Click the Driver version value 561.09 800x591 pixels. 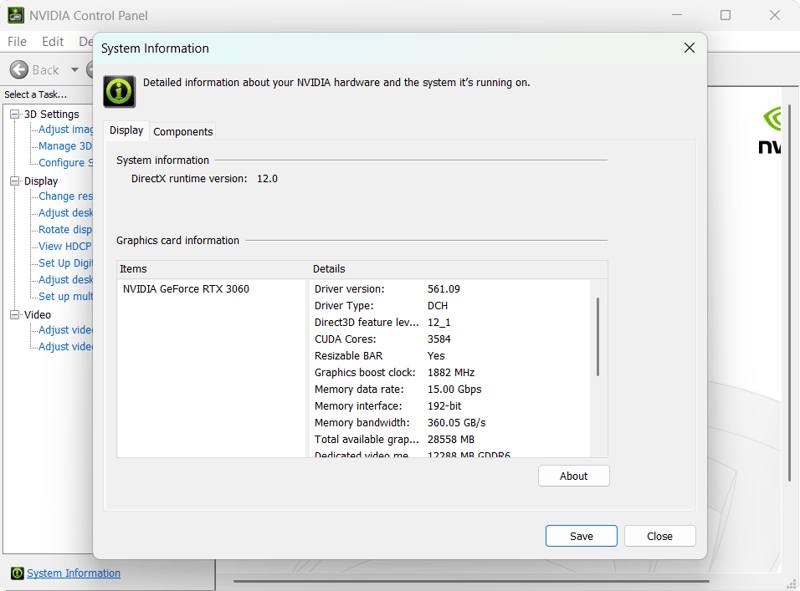[x=443, y=289]
